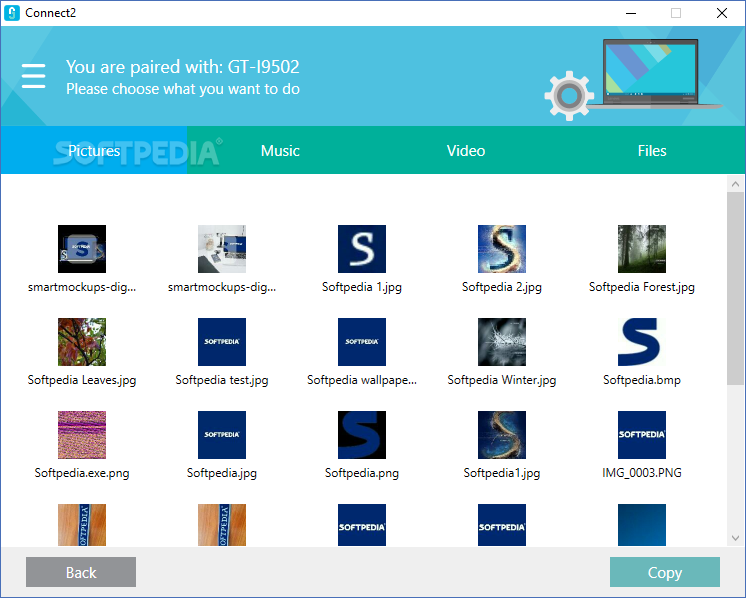746x598 pixels.
Task: Click the Copy button
Action: [x=665, y=572]
